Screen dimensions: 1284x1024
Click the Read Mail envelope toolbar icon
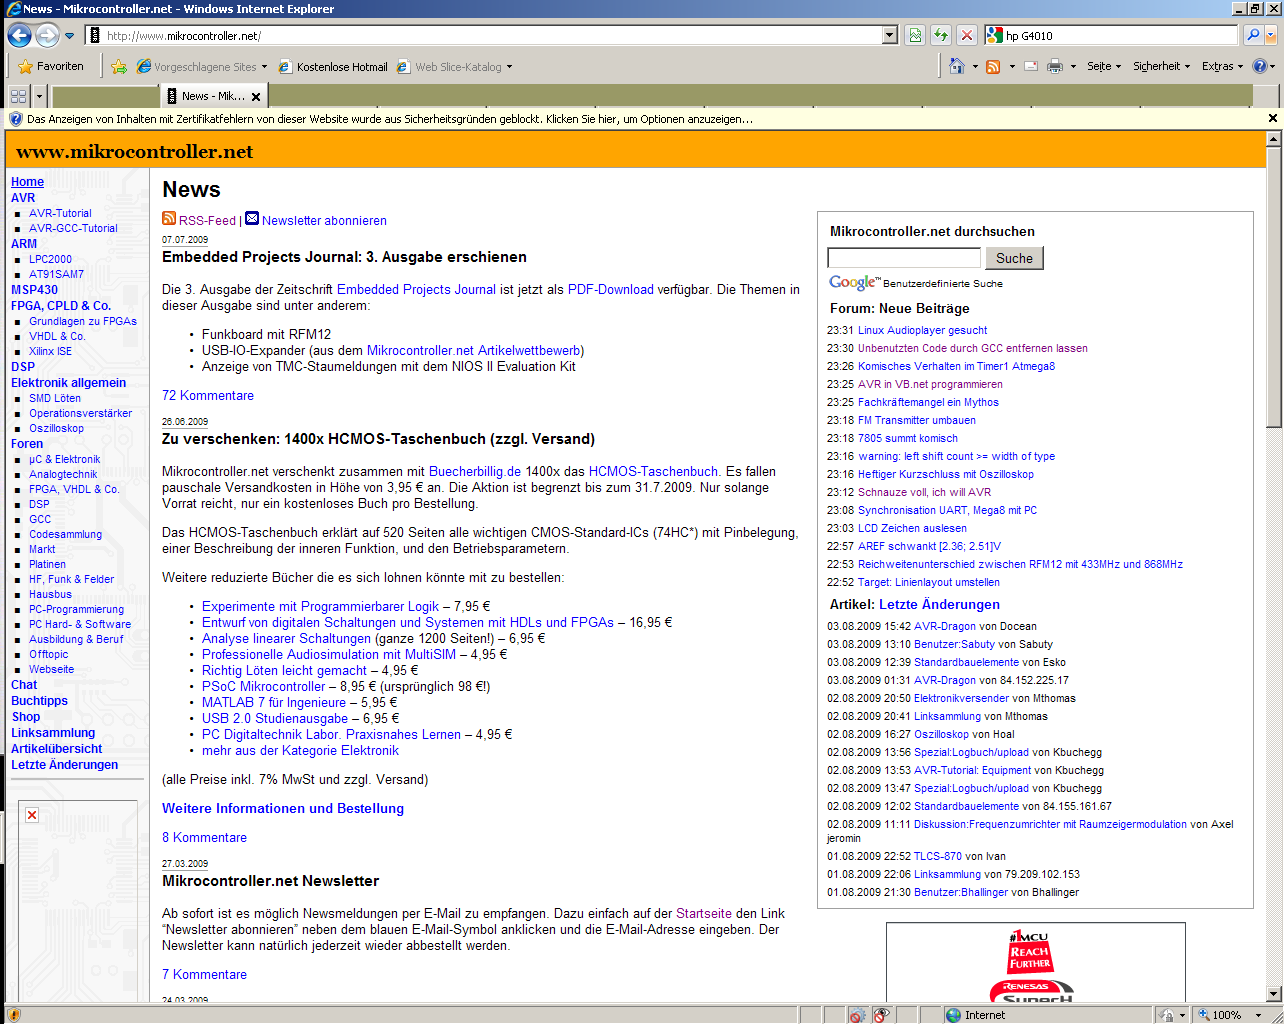(x=1030, y=66)
